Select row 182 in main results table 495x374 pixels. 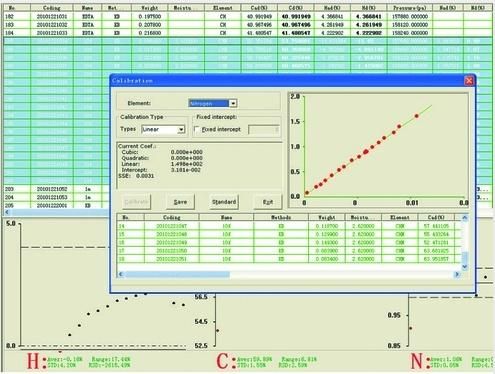[248, 16]
